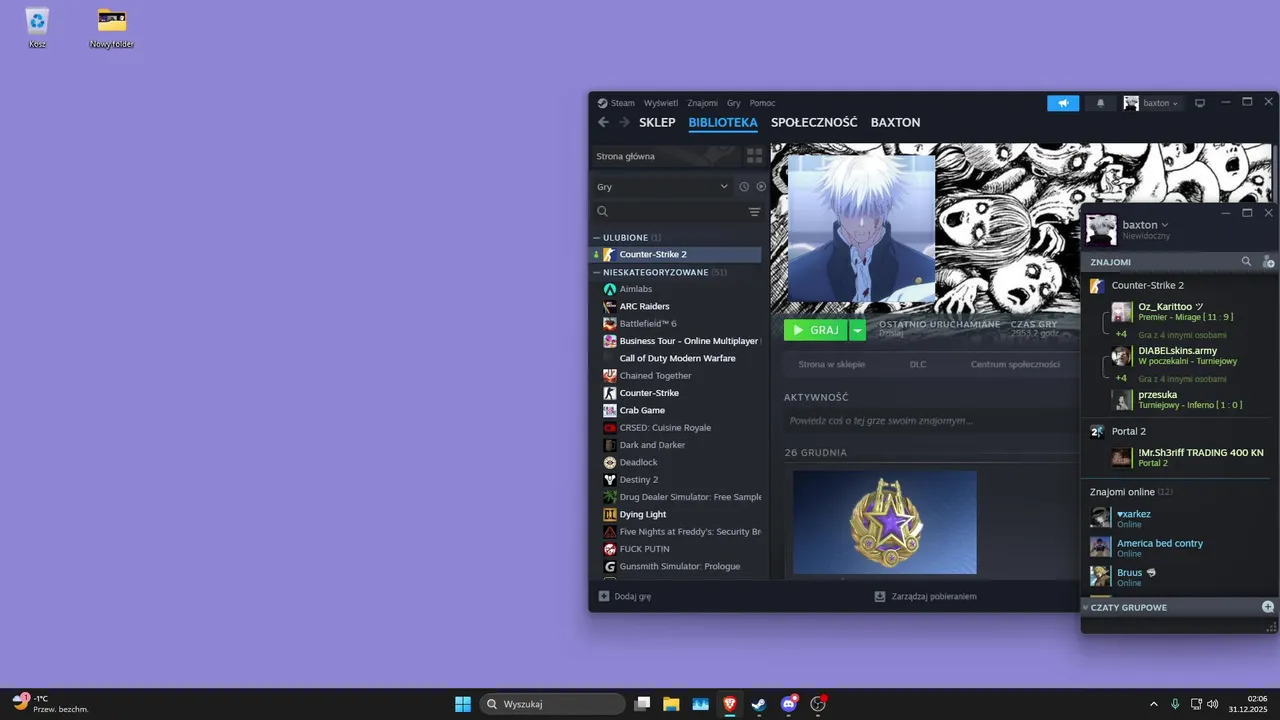The width and height of the screenshot is (1280, 720).
Task: Open Task View in the taskbar
Action: tap(642, 704)
